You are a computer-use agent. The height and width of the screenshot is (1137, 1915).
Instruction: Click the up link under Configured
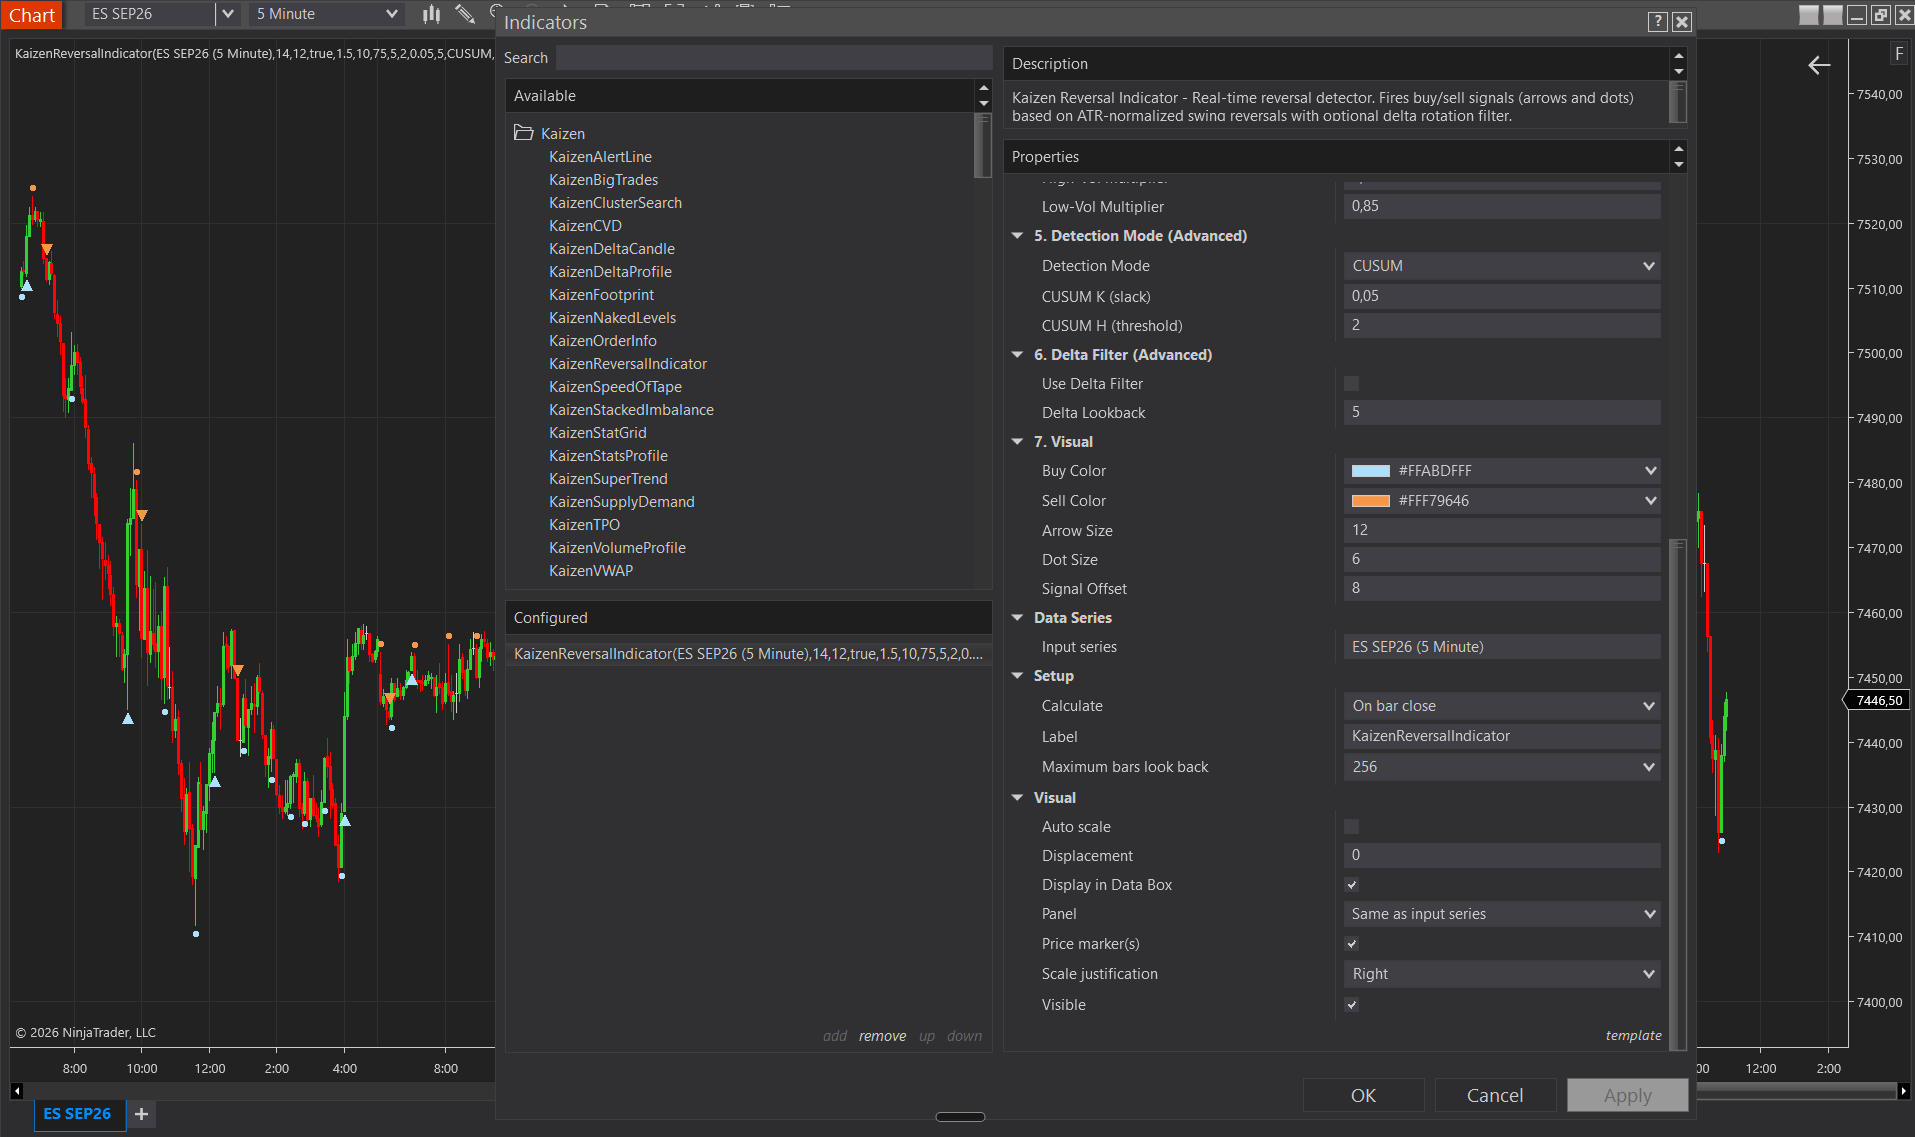point(927,1036)
